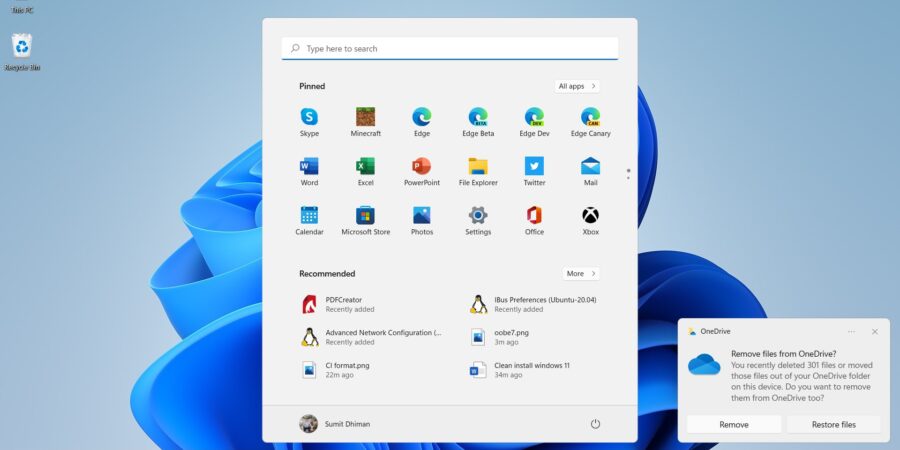Show All apps list
900x450 pixels.
[x=577, y=86]
